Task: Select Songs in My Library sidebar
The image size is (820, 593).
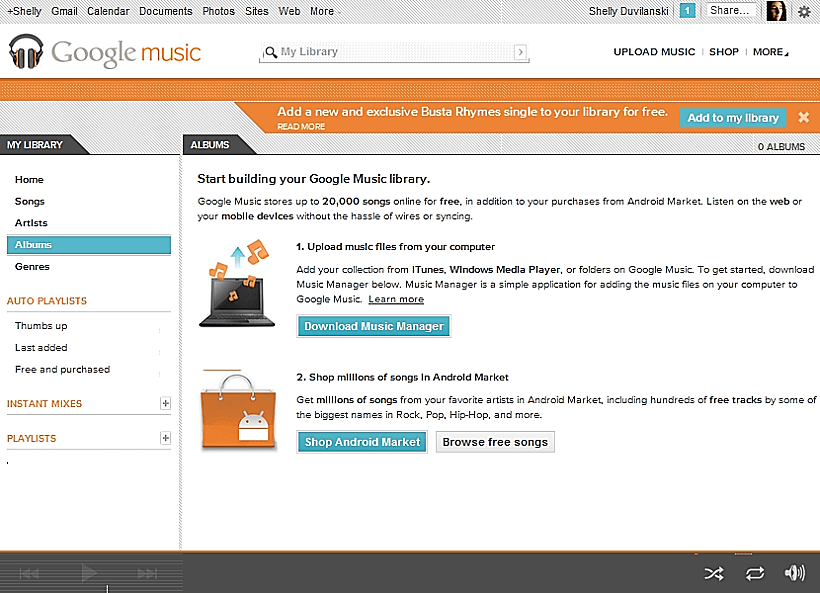Action: 30,201
